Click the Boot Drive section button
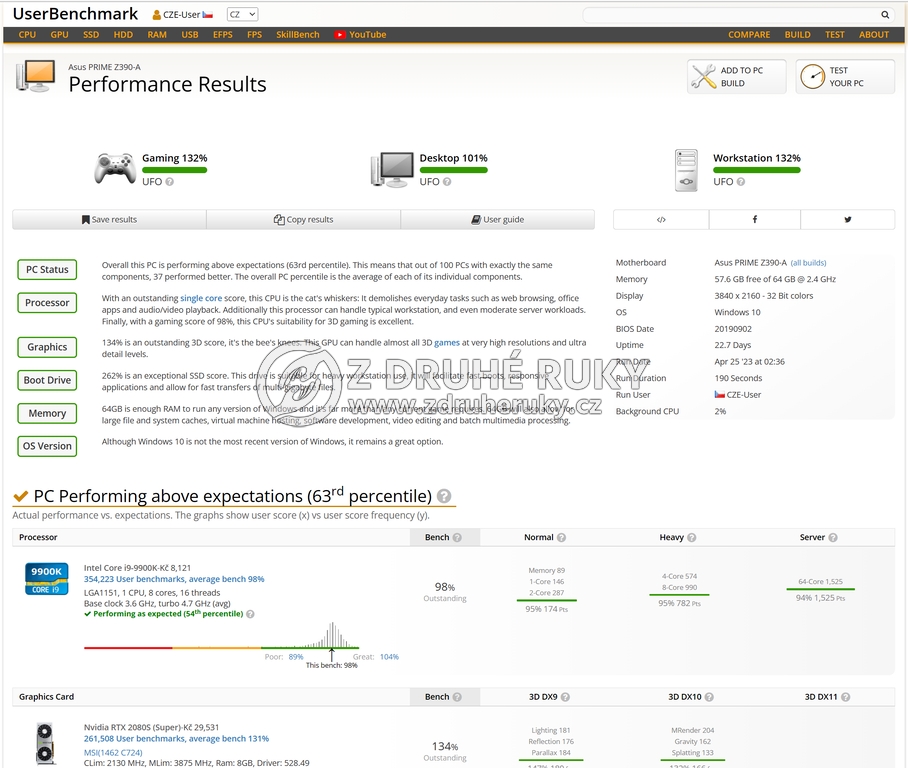The image size is (908, 768). pos(47,381)
